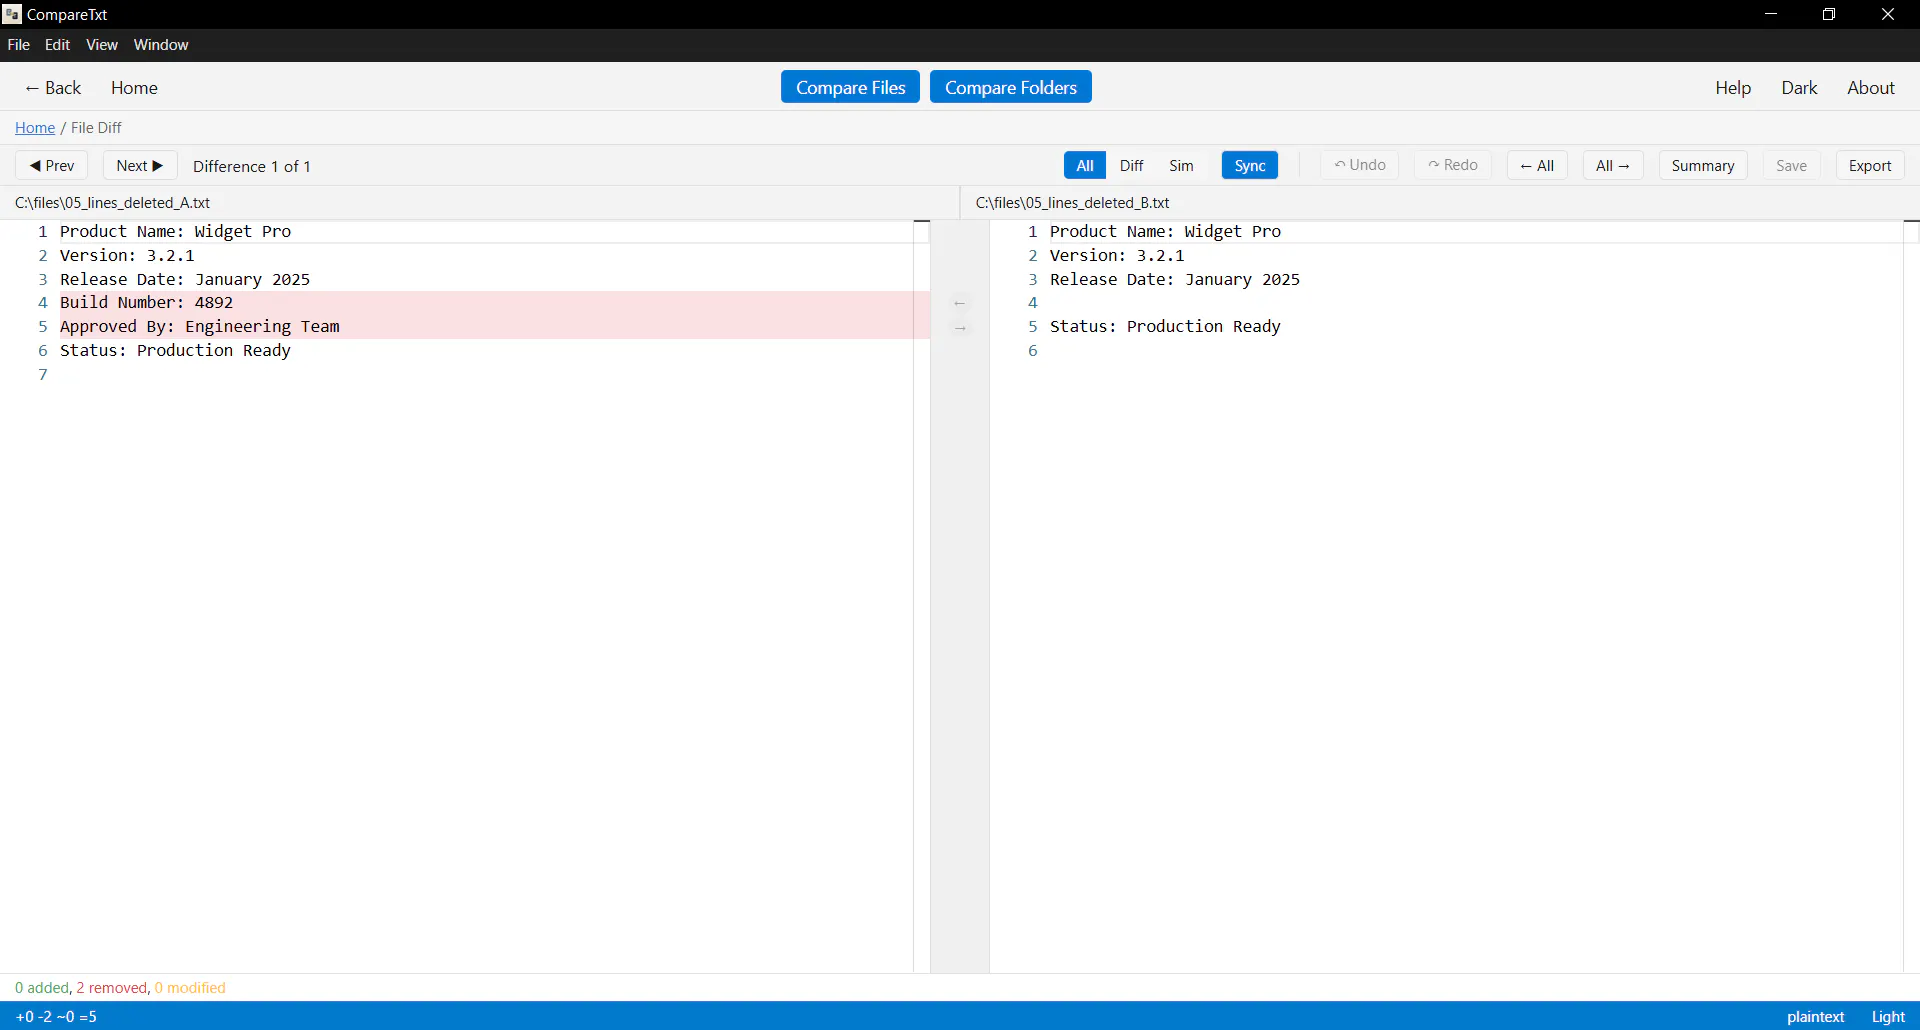
Task: Follow the Home breadcrumb link
Action: coord(35,128)
